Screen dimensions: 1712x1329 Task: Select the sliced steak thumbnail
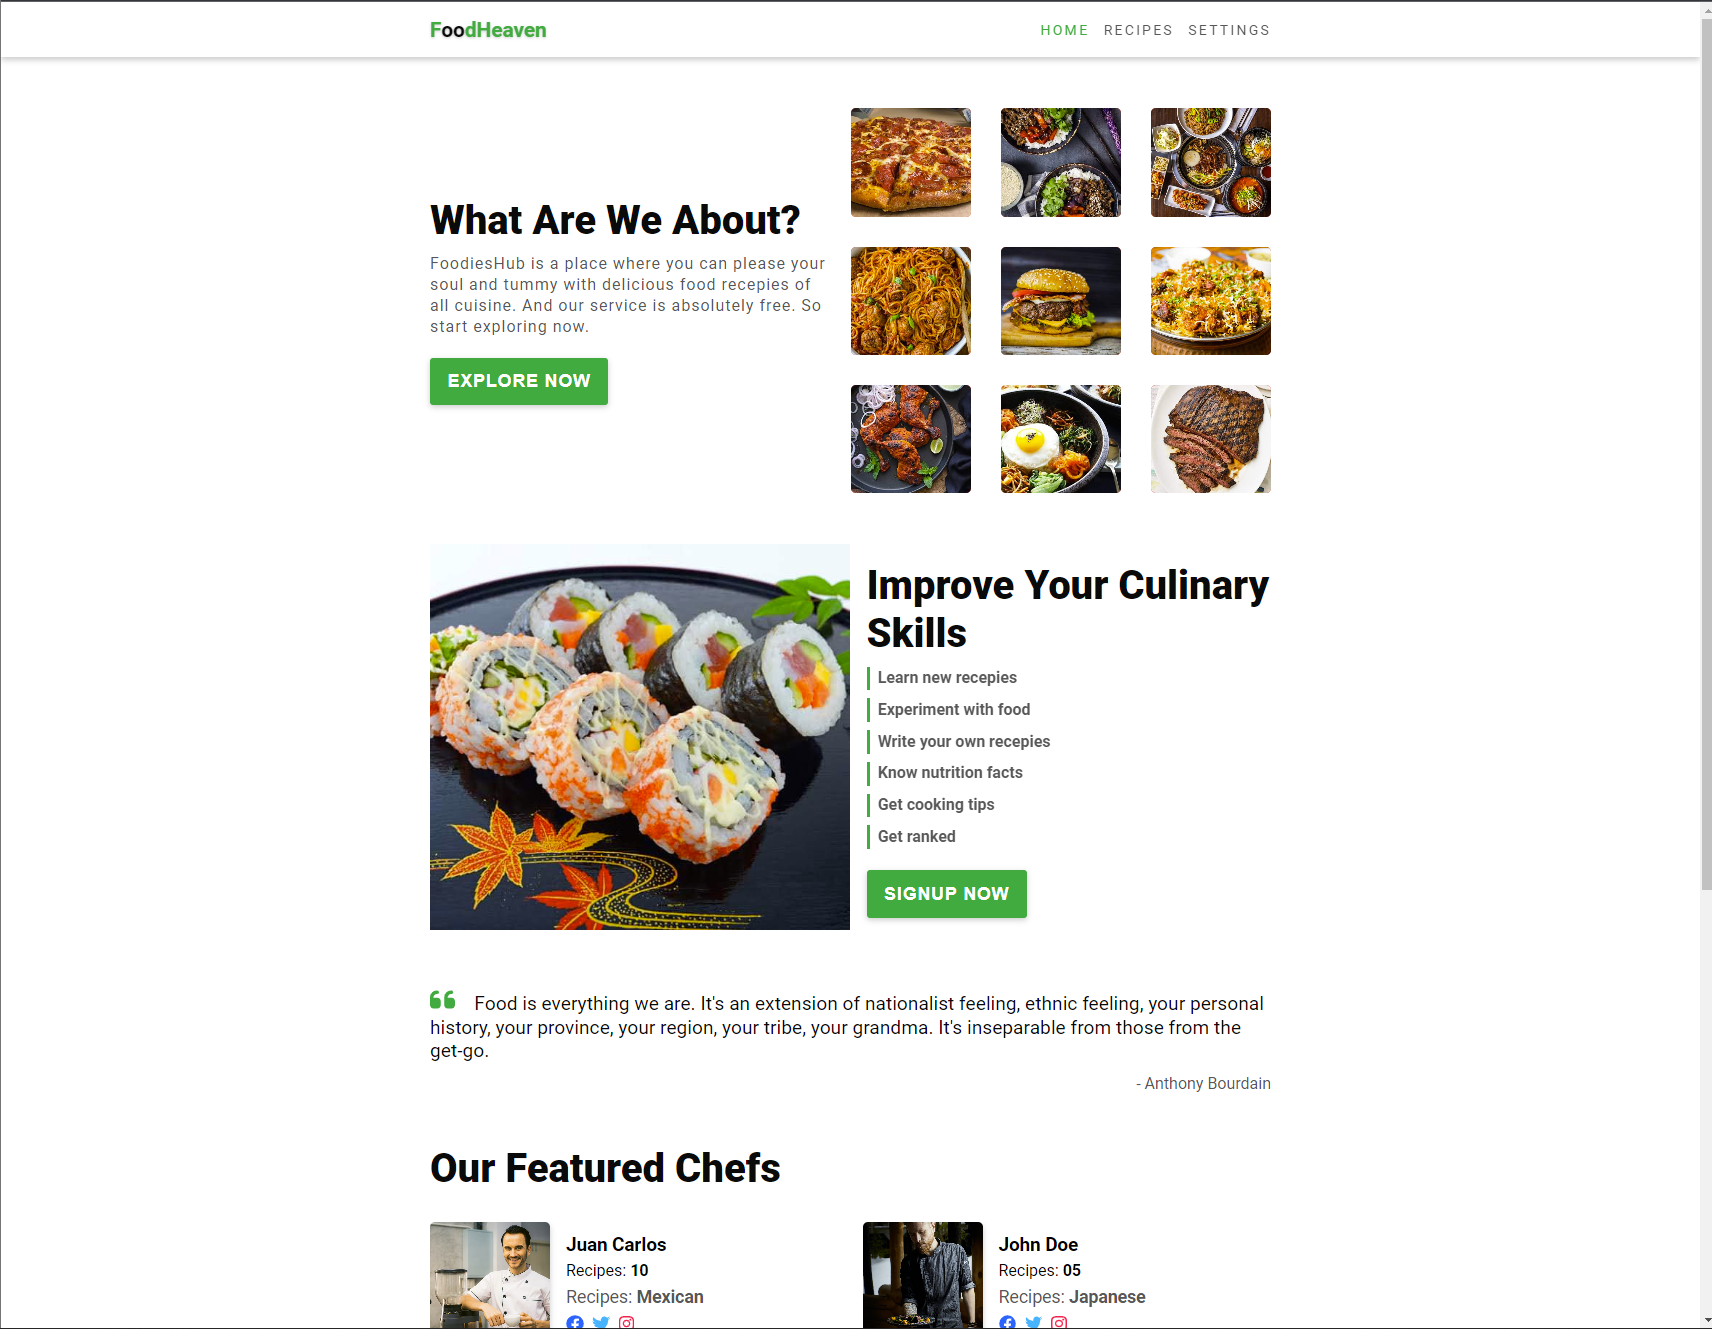coord(1211,439)
